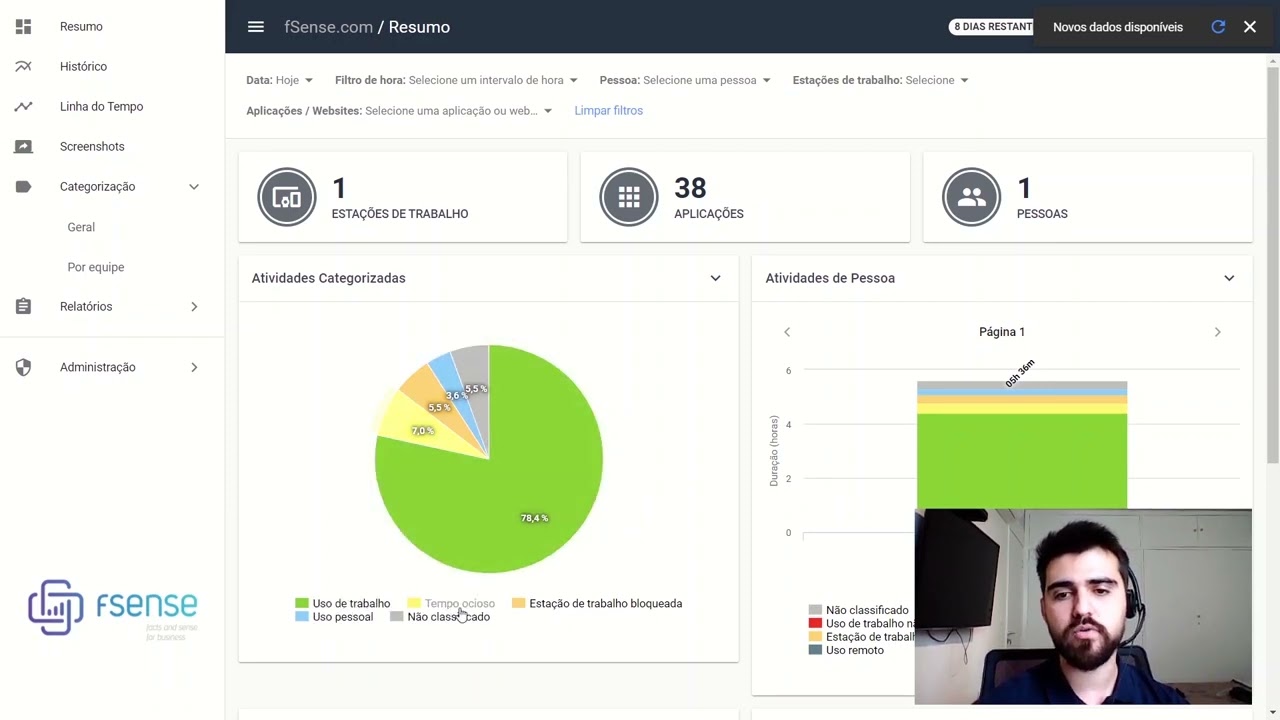Screen dimensions: 1280x720
Task: Open Geral under Categorização
Action: click(x=81, y=227)
